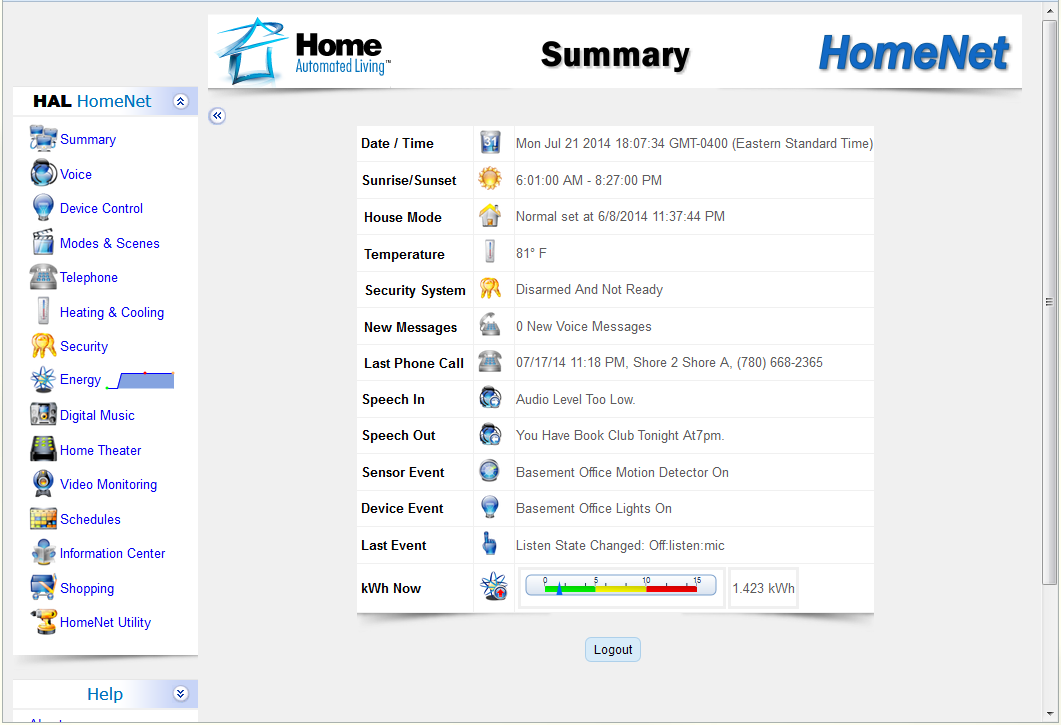This screenshot has width=1061, height=725.
Task: Click the Schedules calendar grid icon
Action: click(43, 519)
